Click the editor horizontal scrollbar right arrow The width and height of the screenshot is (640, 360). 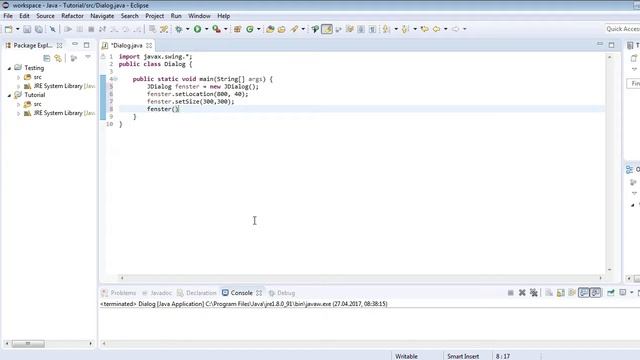(600, 278)
